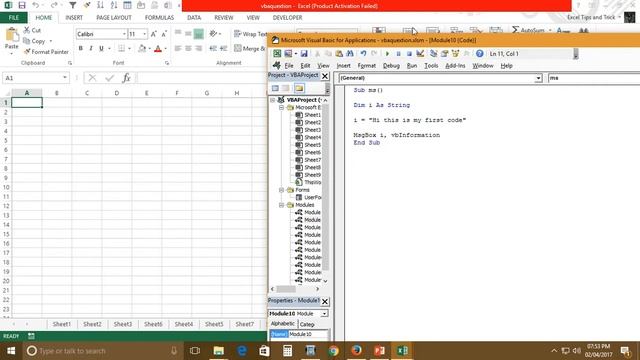Toggle Bold in the Excel Font group
The image size is (640, 360).
(x=81, y=48)
